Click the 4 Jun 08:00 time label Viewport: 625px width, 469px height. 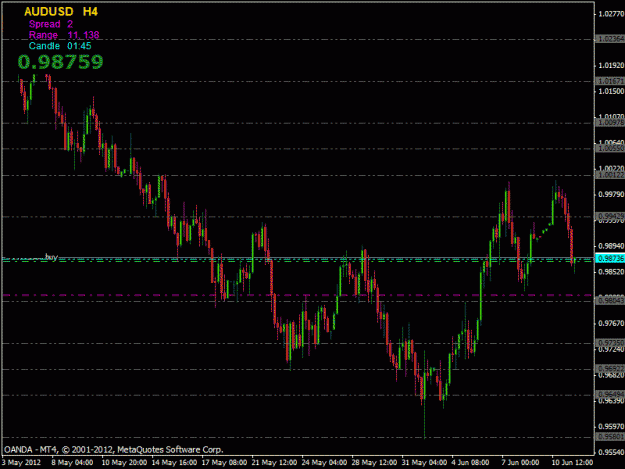[x=470, y=463]
